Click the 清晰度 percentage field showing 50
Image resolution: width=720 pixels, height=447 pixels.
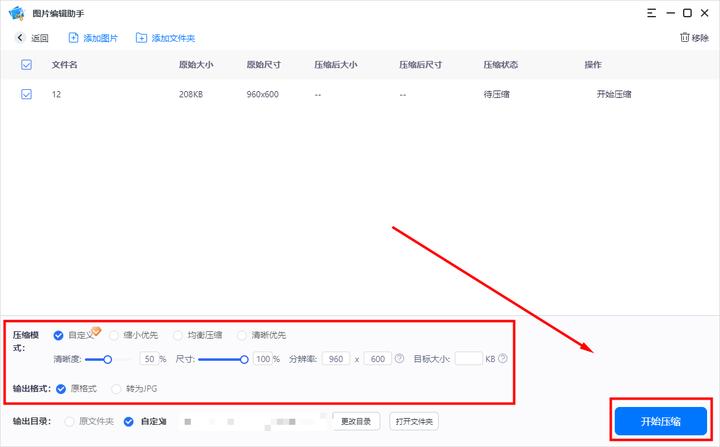(x=149, y=359)
